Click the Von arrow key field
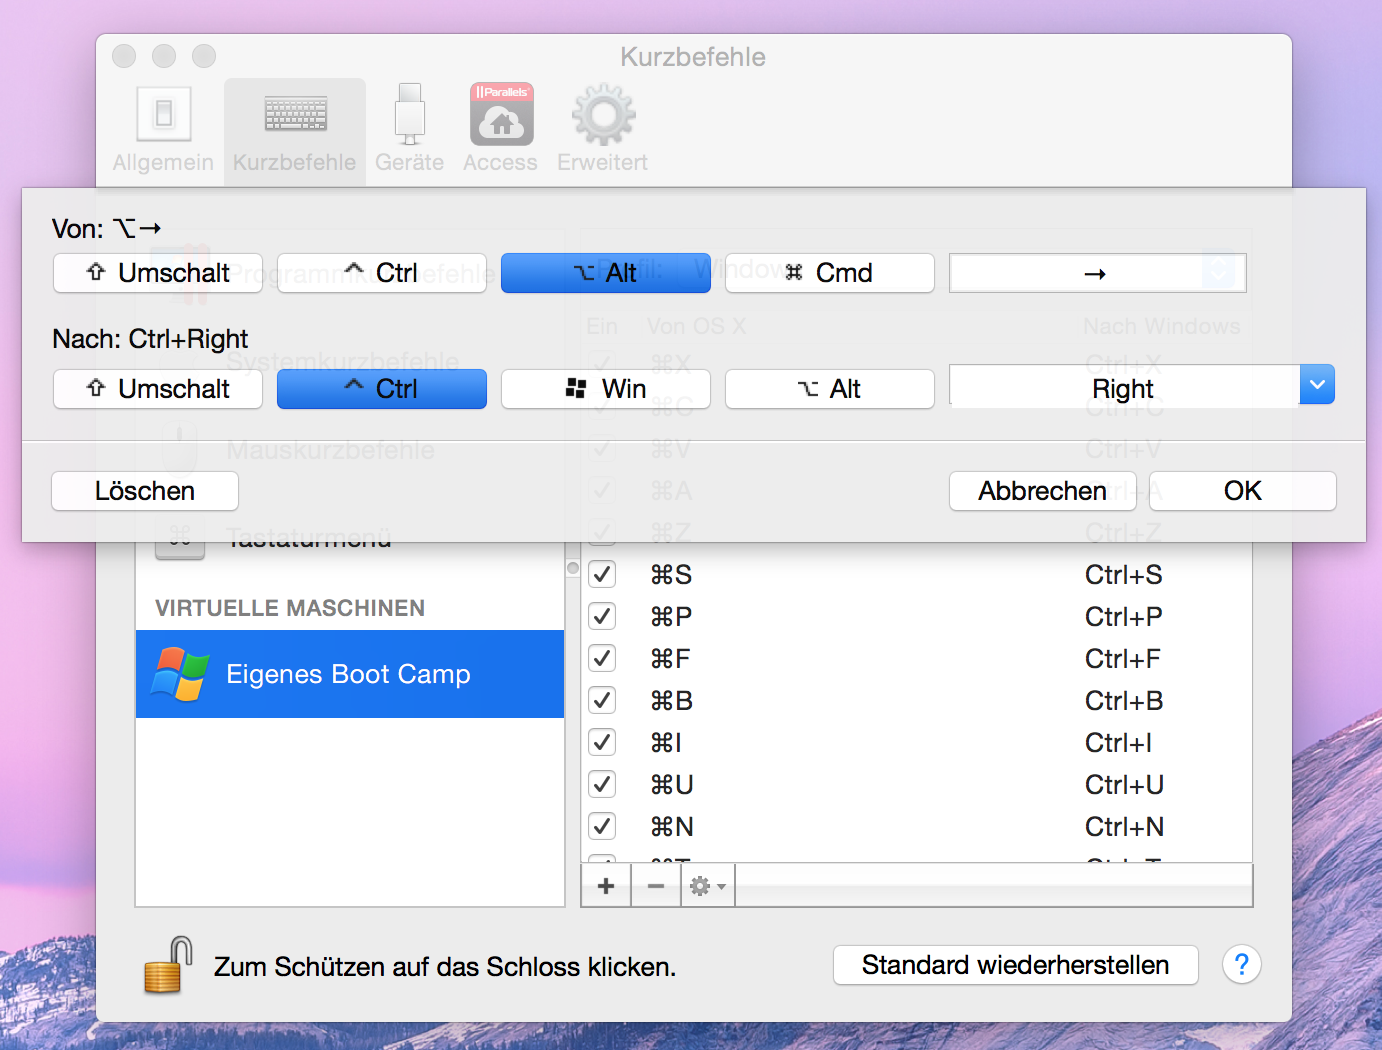Image resolution: width=1382 pixels, height=1050 pixels. point(1095,273)
